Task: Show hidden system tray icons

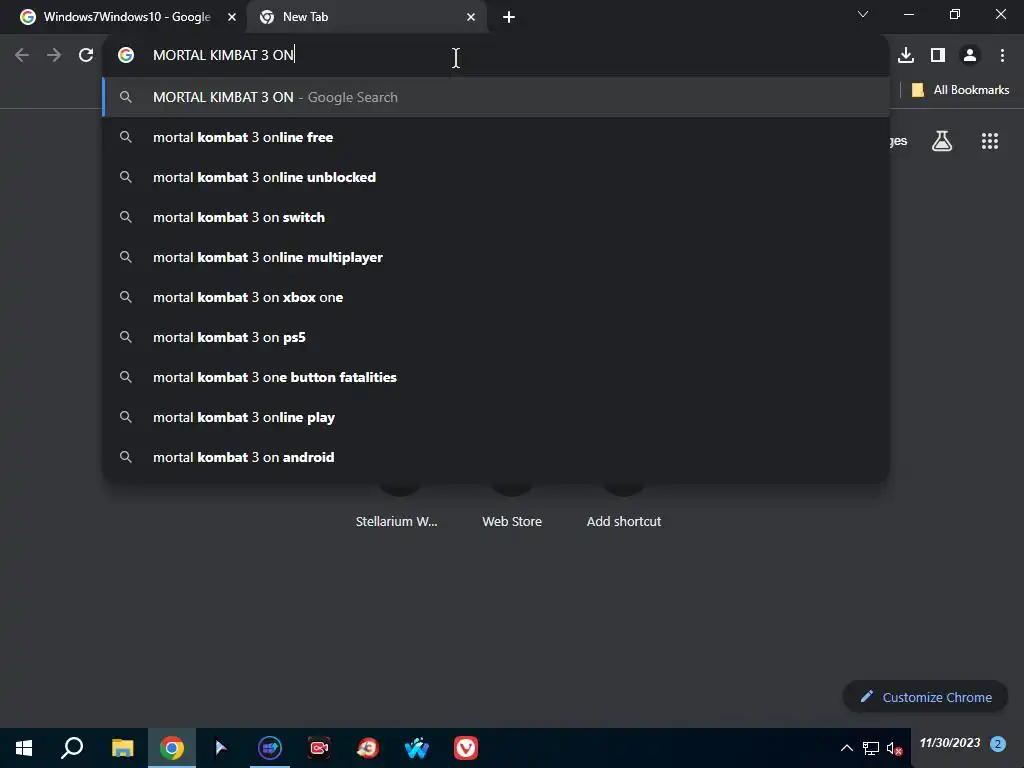Action: (x=846, y=748)
